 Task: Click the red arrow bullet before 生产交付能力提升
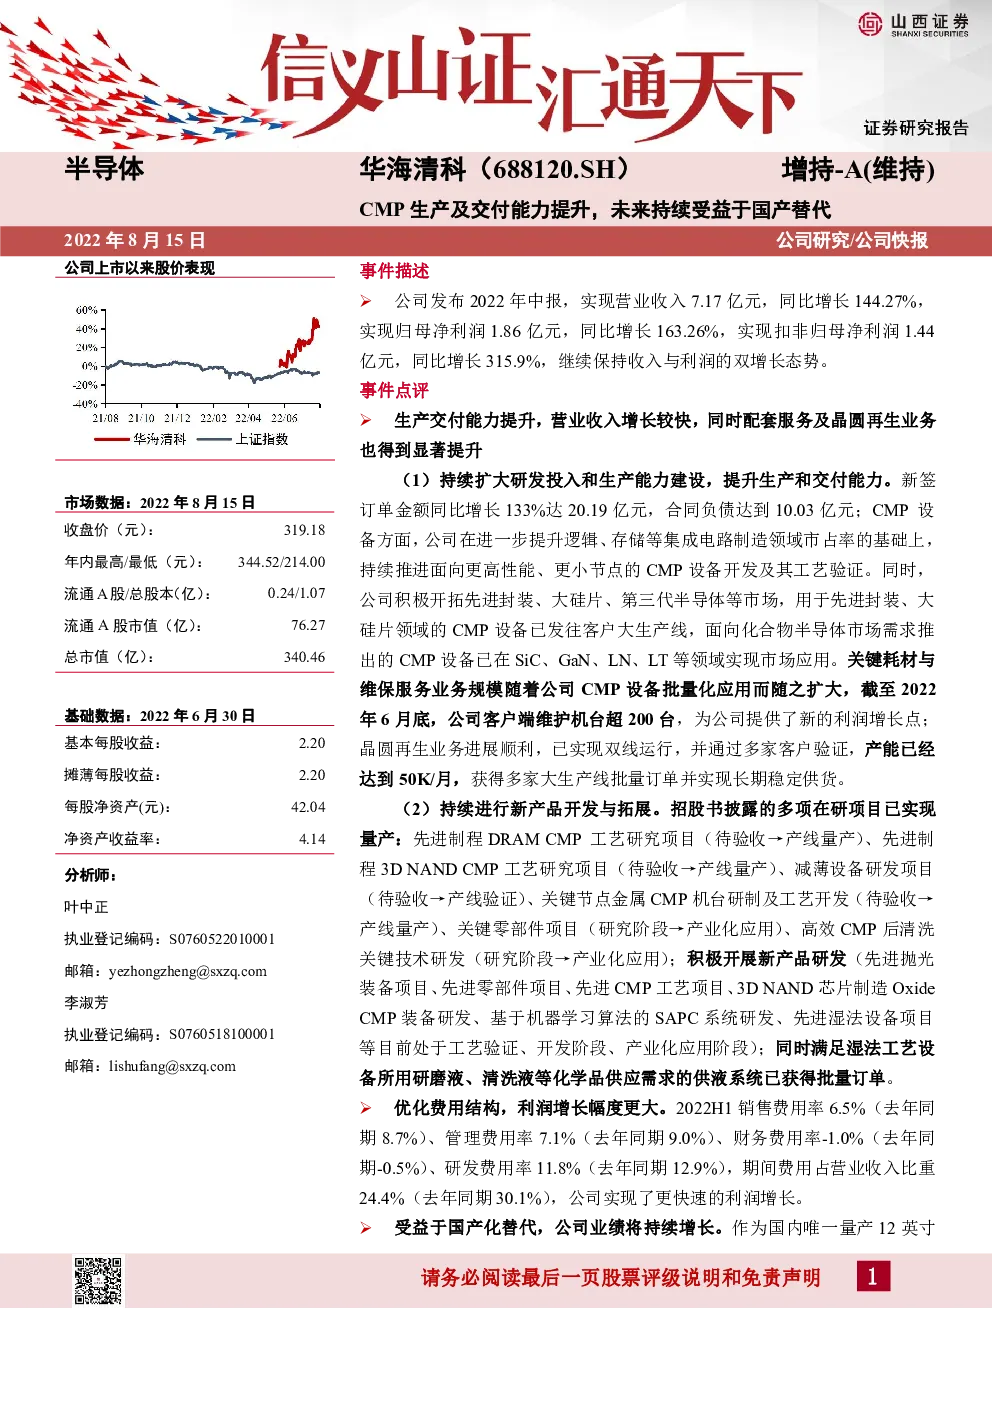(x=366, y=421)
